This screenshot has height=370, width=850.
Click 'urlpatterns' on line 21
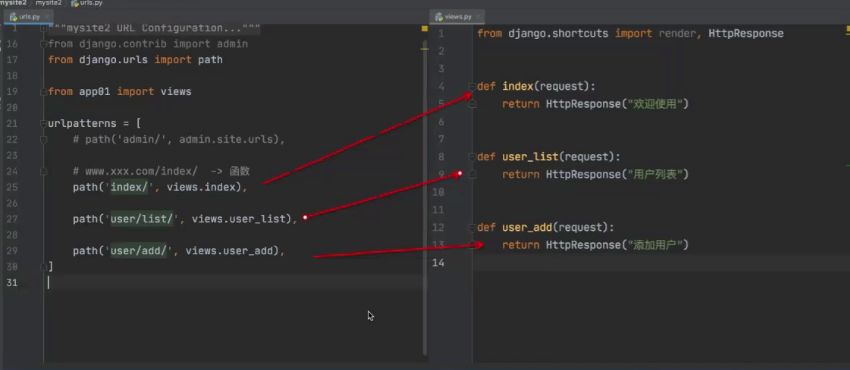(82, 124)
